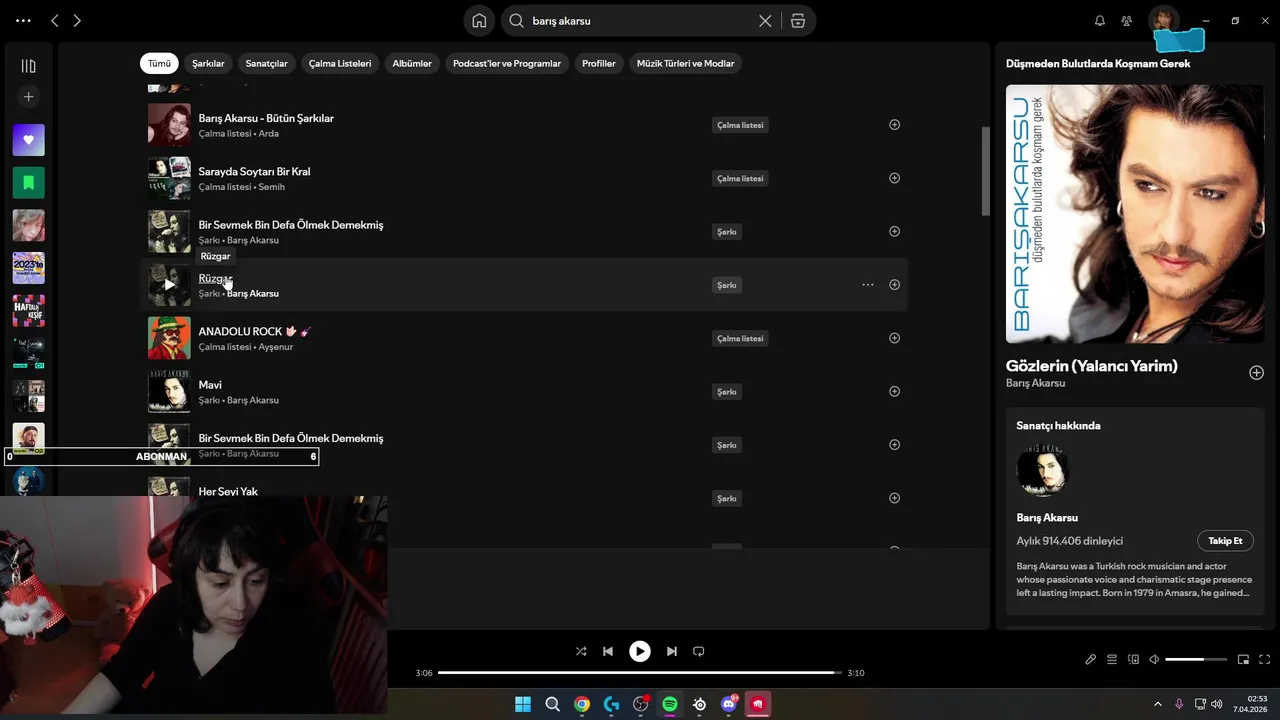Open the ANADOLU ROCK playlist
The image size is (1280, 720).
tap(254, 331)
